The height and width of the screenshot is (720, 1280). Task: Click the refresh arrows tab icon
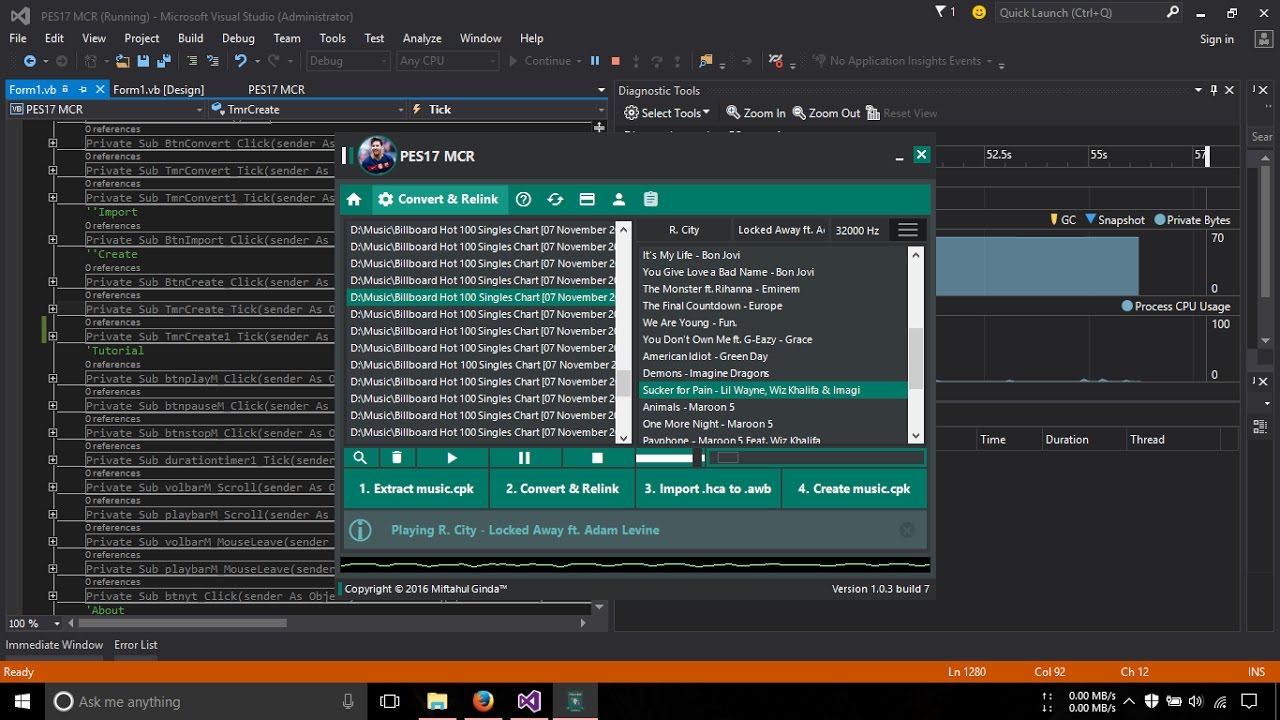(x=555, y=199)
